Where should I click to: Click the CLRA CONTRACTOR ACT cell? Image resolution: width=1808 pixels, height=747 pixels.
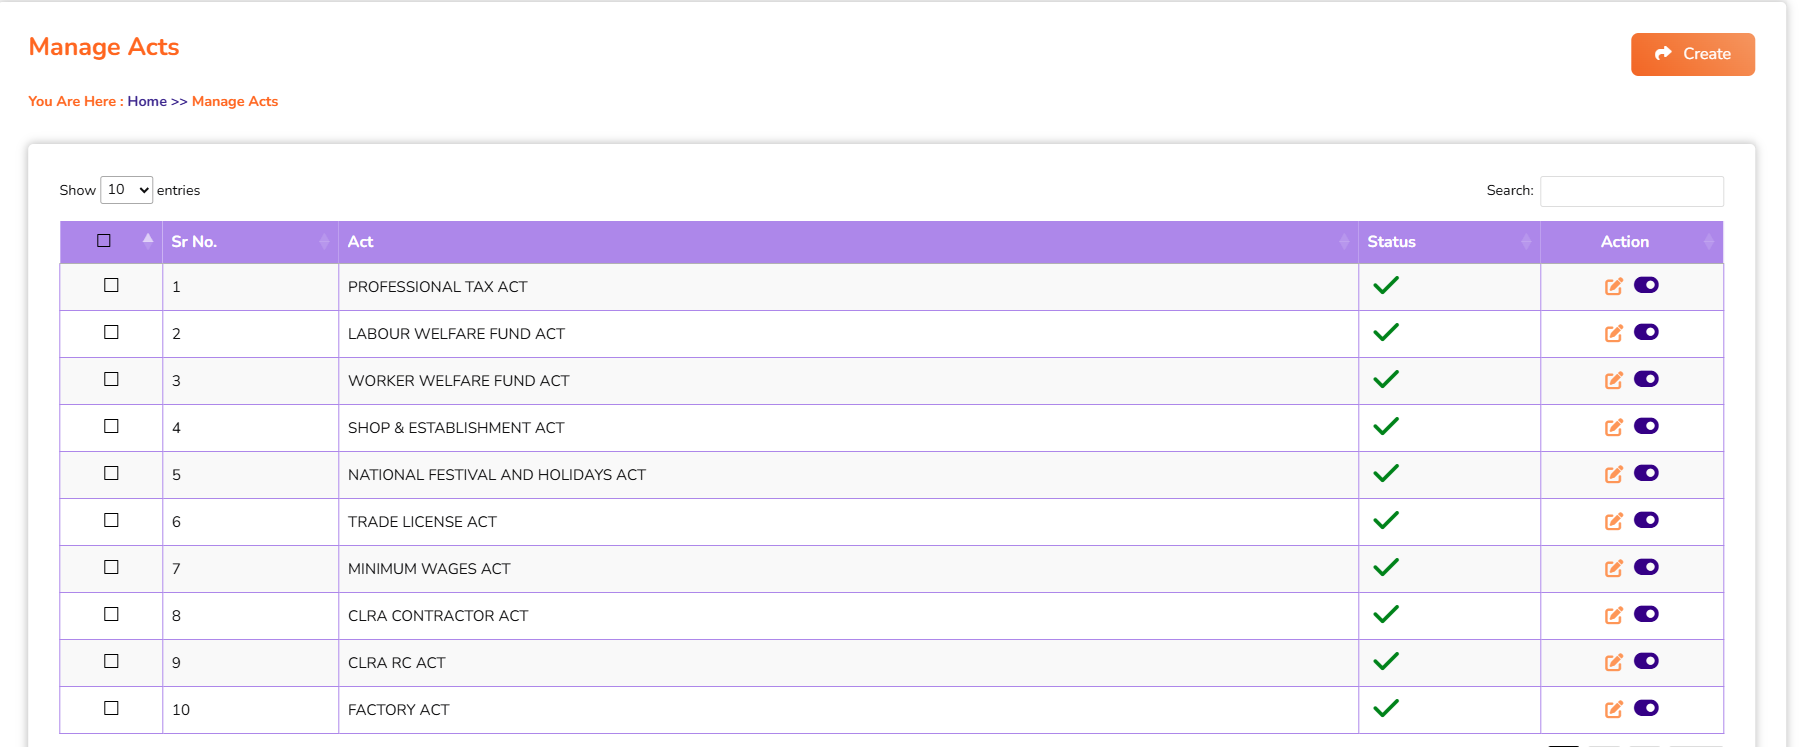point(848,616)
